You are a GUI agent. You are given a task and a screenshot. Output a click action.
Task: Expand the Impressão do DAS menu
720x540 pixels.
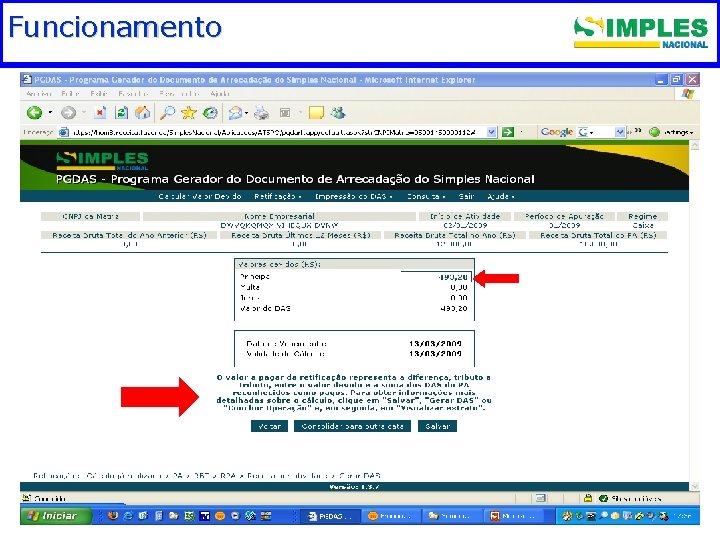354,196
